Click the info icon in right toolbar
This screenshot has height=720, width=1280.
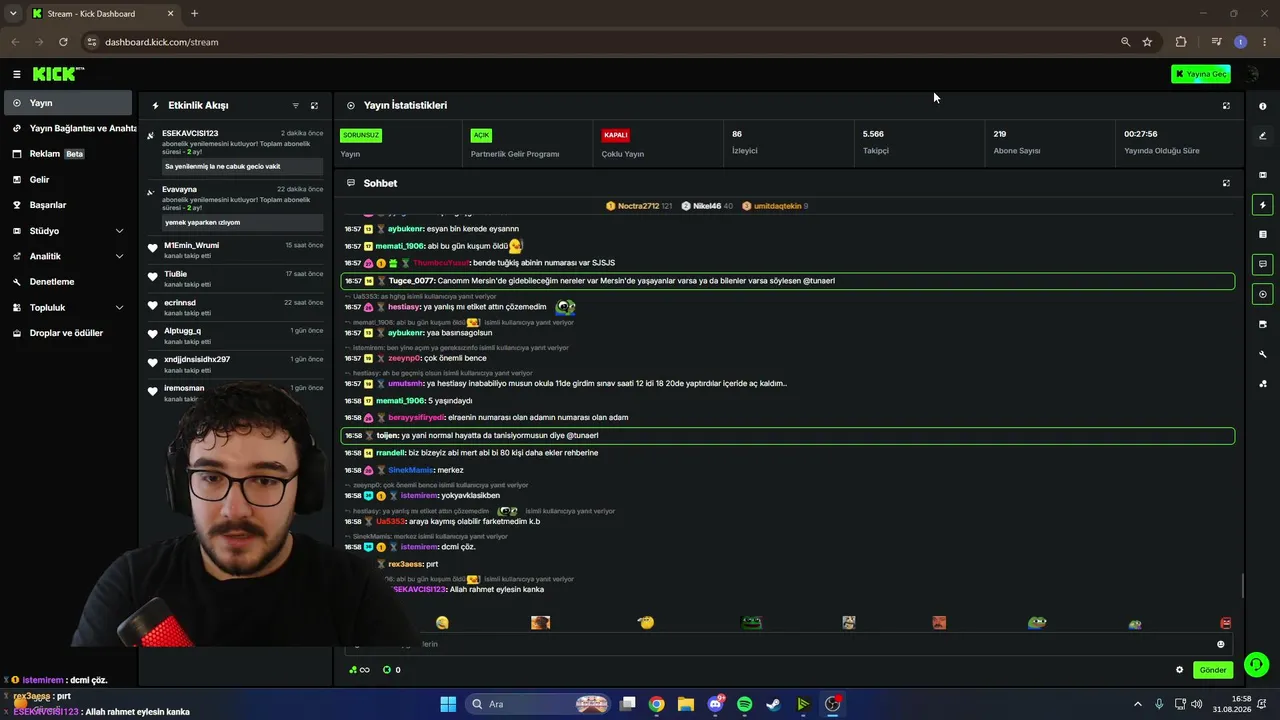point(1263,106)
